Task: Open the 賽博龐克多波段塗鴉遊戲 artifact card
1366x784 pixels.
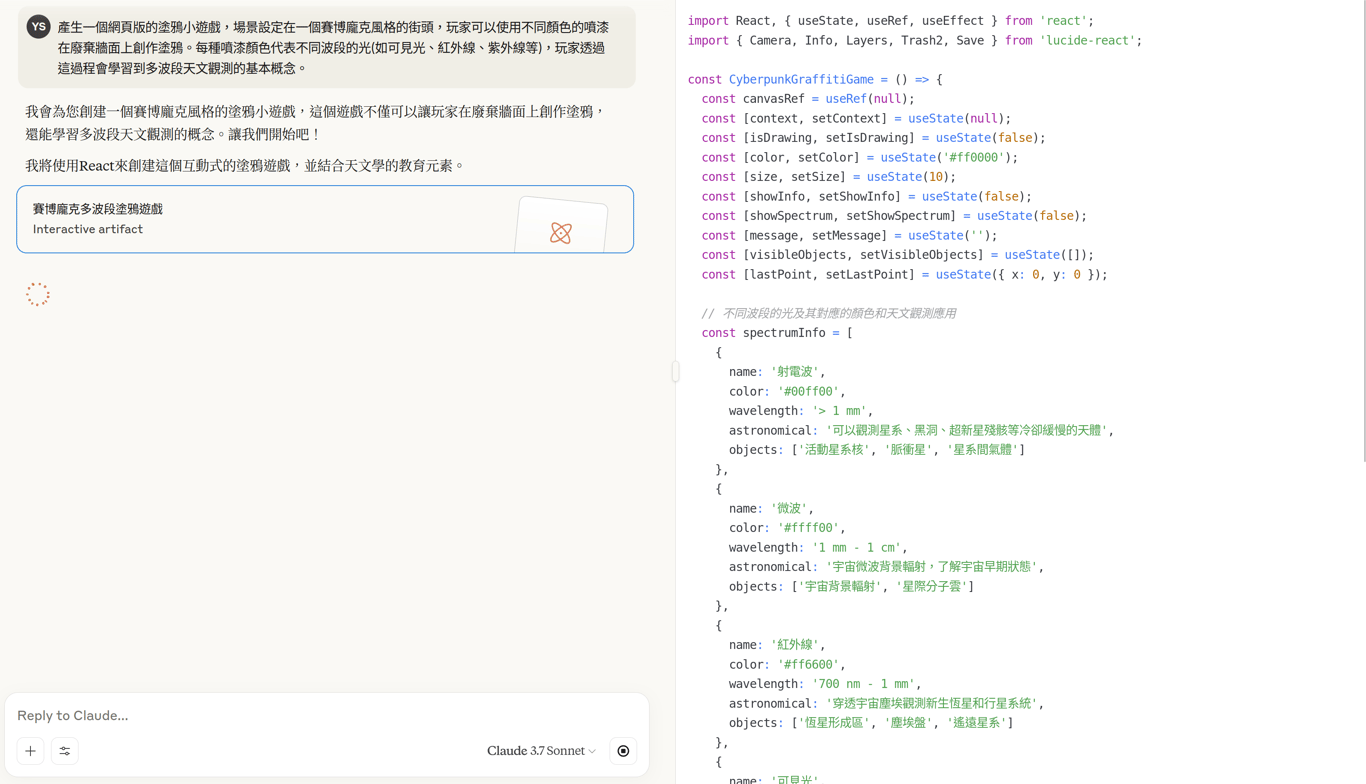Action: point(325,219)
